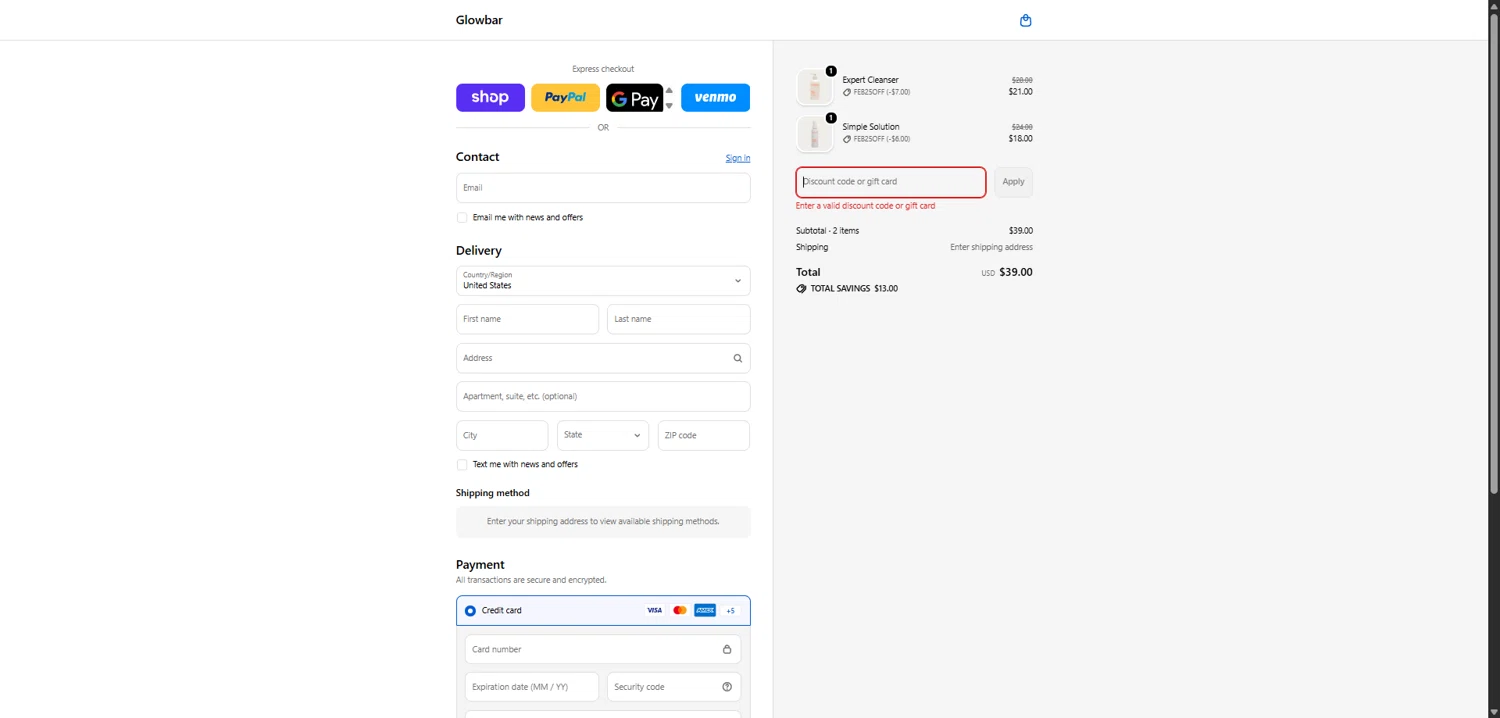The width and height of the screenshot is (1500, 718).
Task: Click the Mastercard logo
Action: [680, 610]
